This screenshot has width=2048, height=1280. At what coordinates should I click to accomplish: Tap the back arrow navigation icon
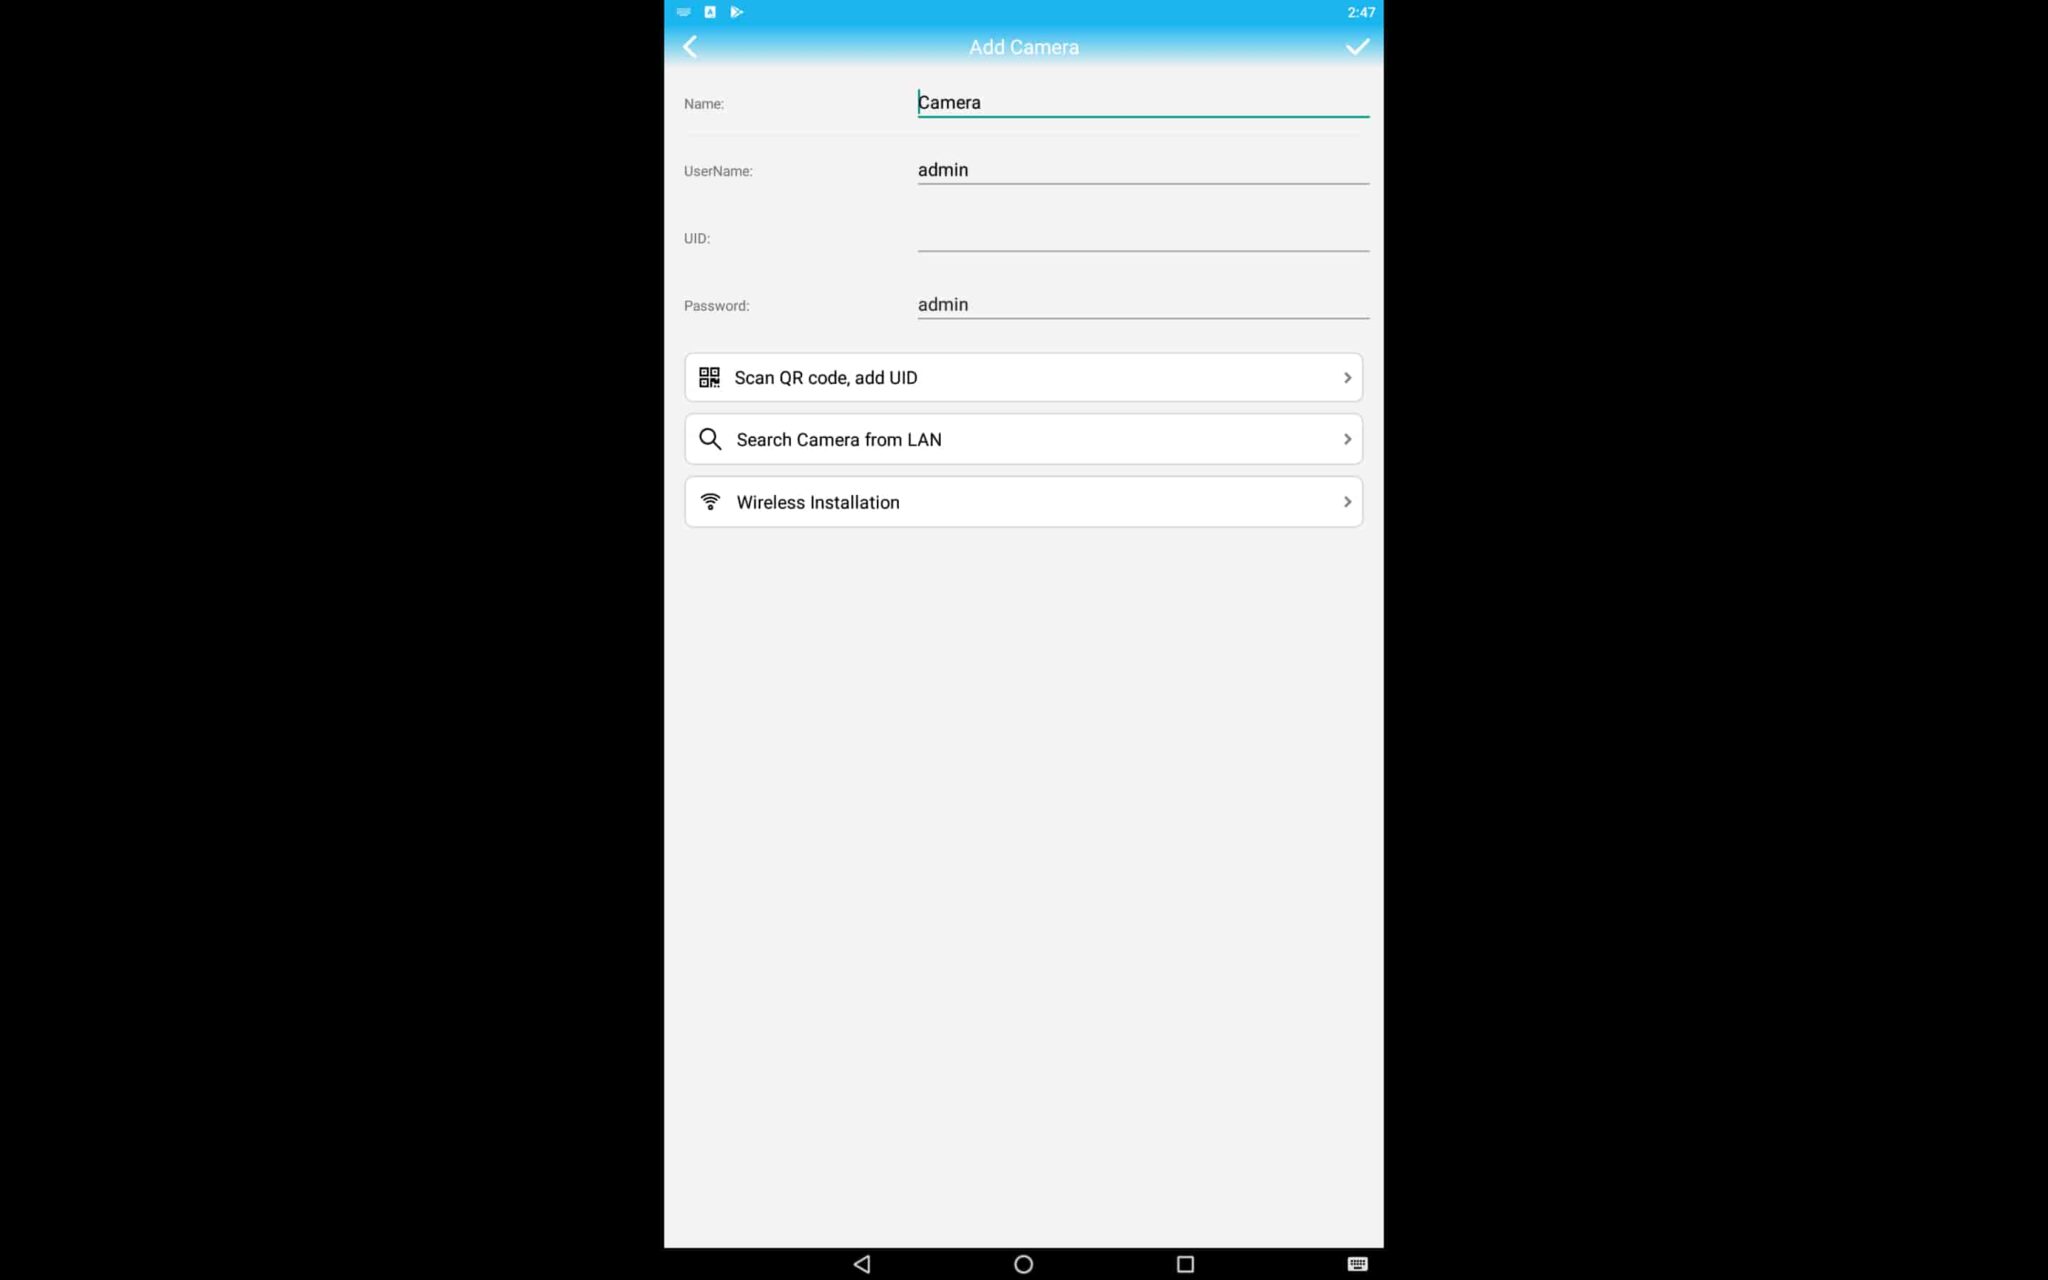pos(689,46)
